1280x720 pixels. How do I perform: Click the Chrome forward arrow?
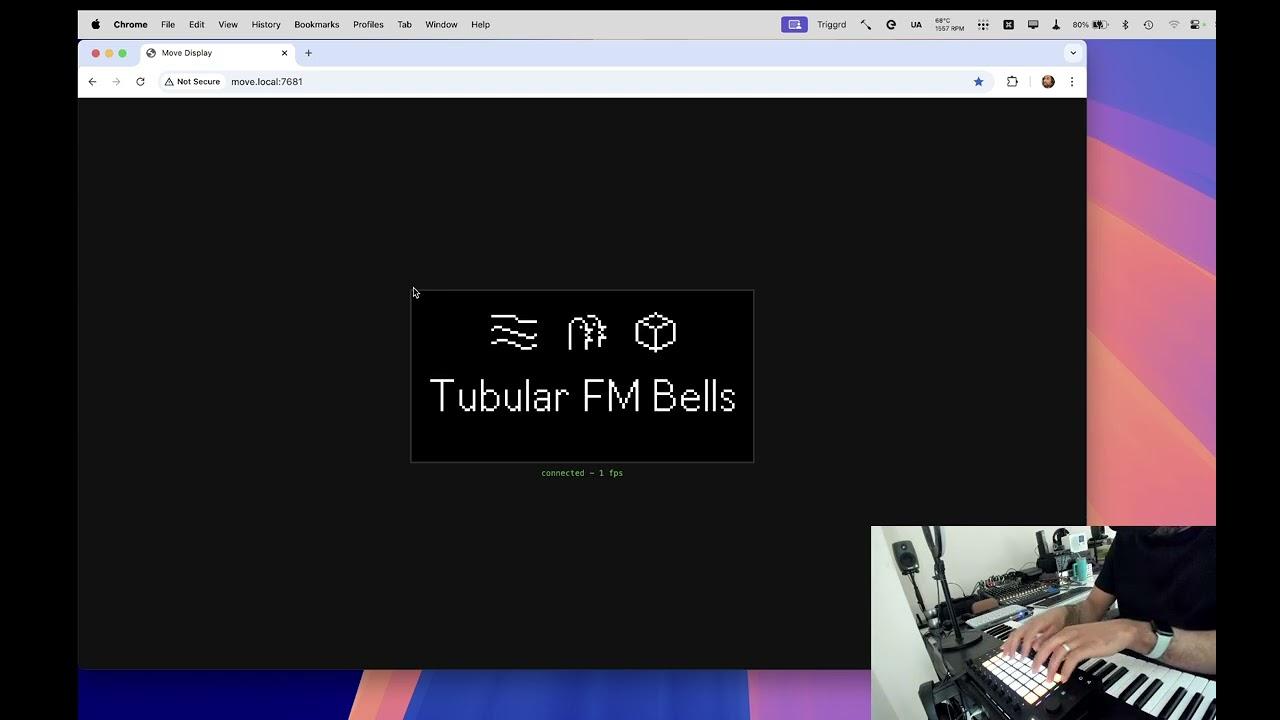[x=116, y=82]
